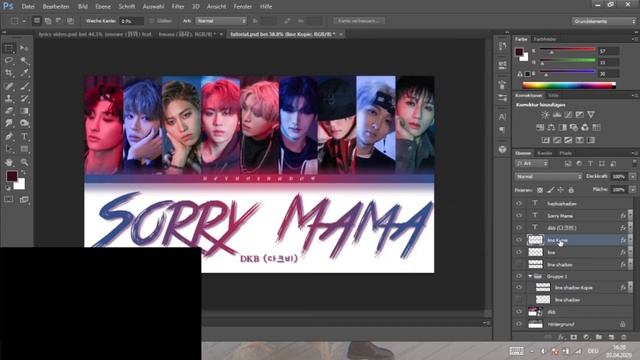Toggle visibility of Gruppe 1
The width and height of the screenshot is (640, 360).
click(519, 276)
